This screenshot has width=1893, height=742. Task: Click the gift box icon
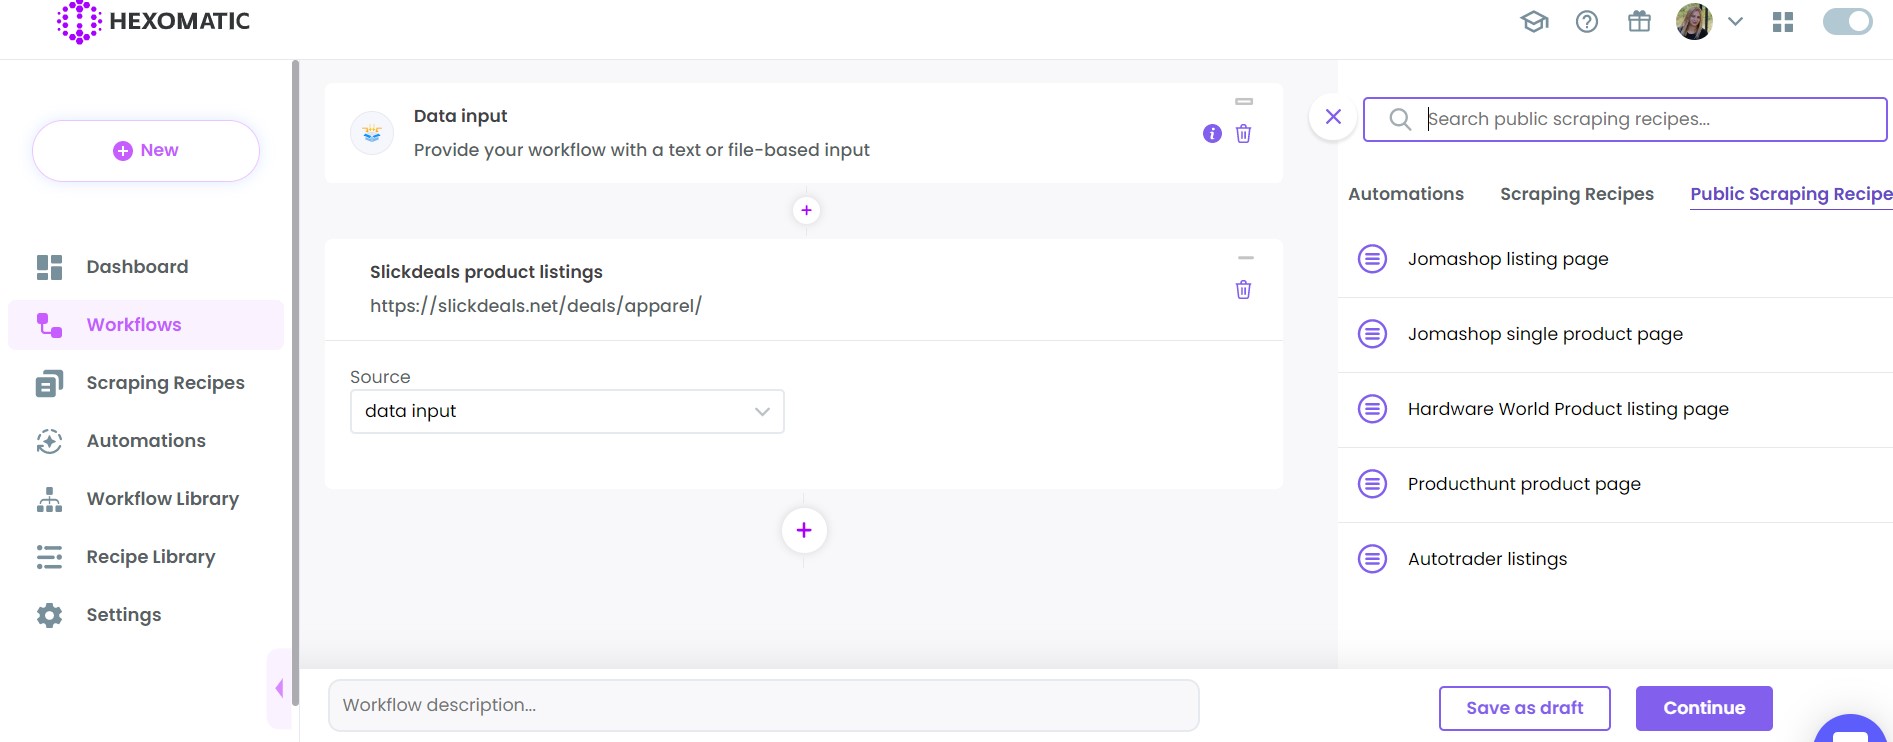point(1639,22)
